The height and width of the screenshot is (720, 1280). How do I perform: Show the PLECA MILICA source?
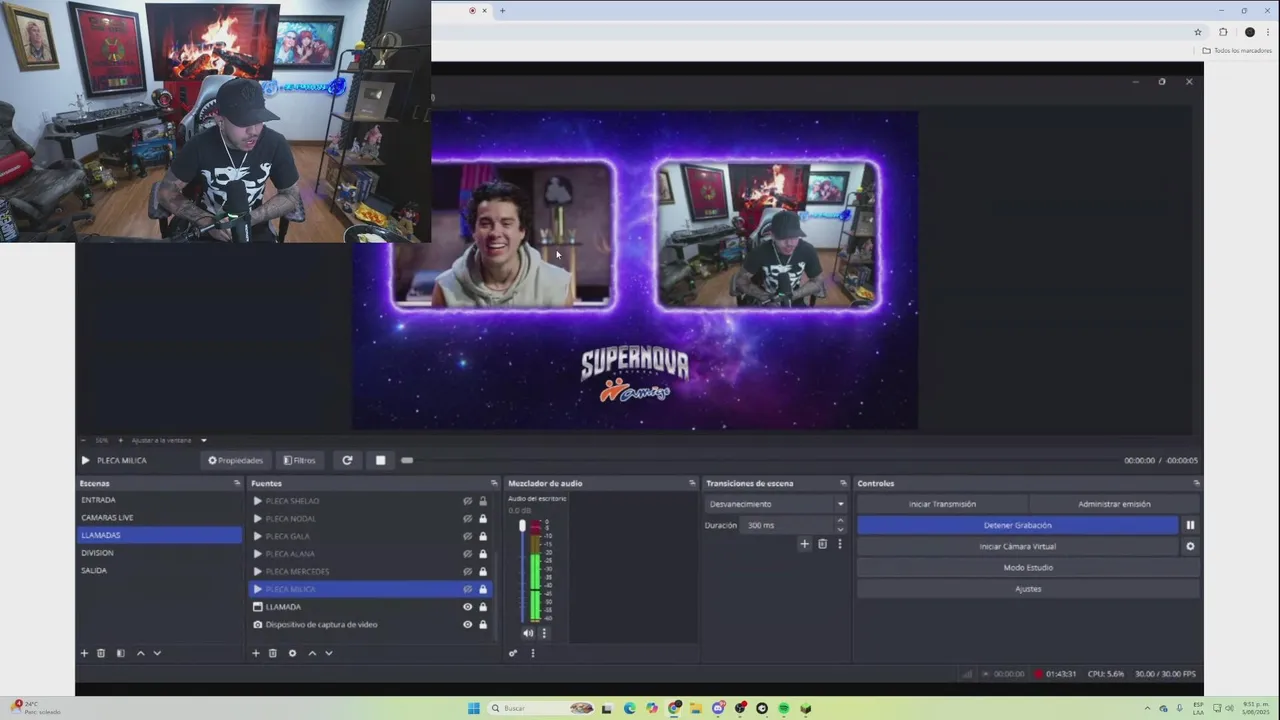coord(467,589)
